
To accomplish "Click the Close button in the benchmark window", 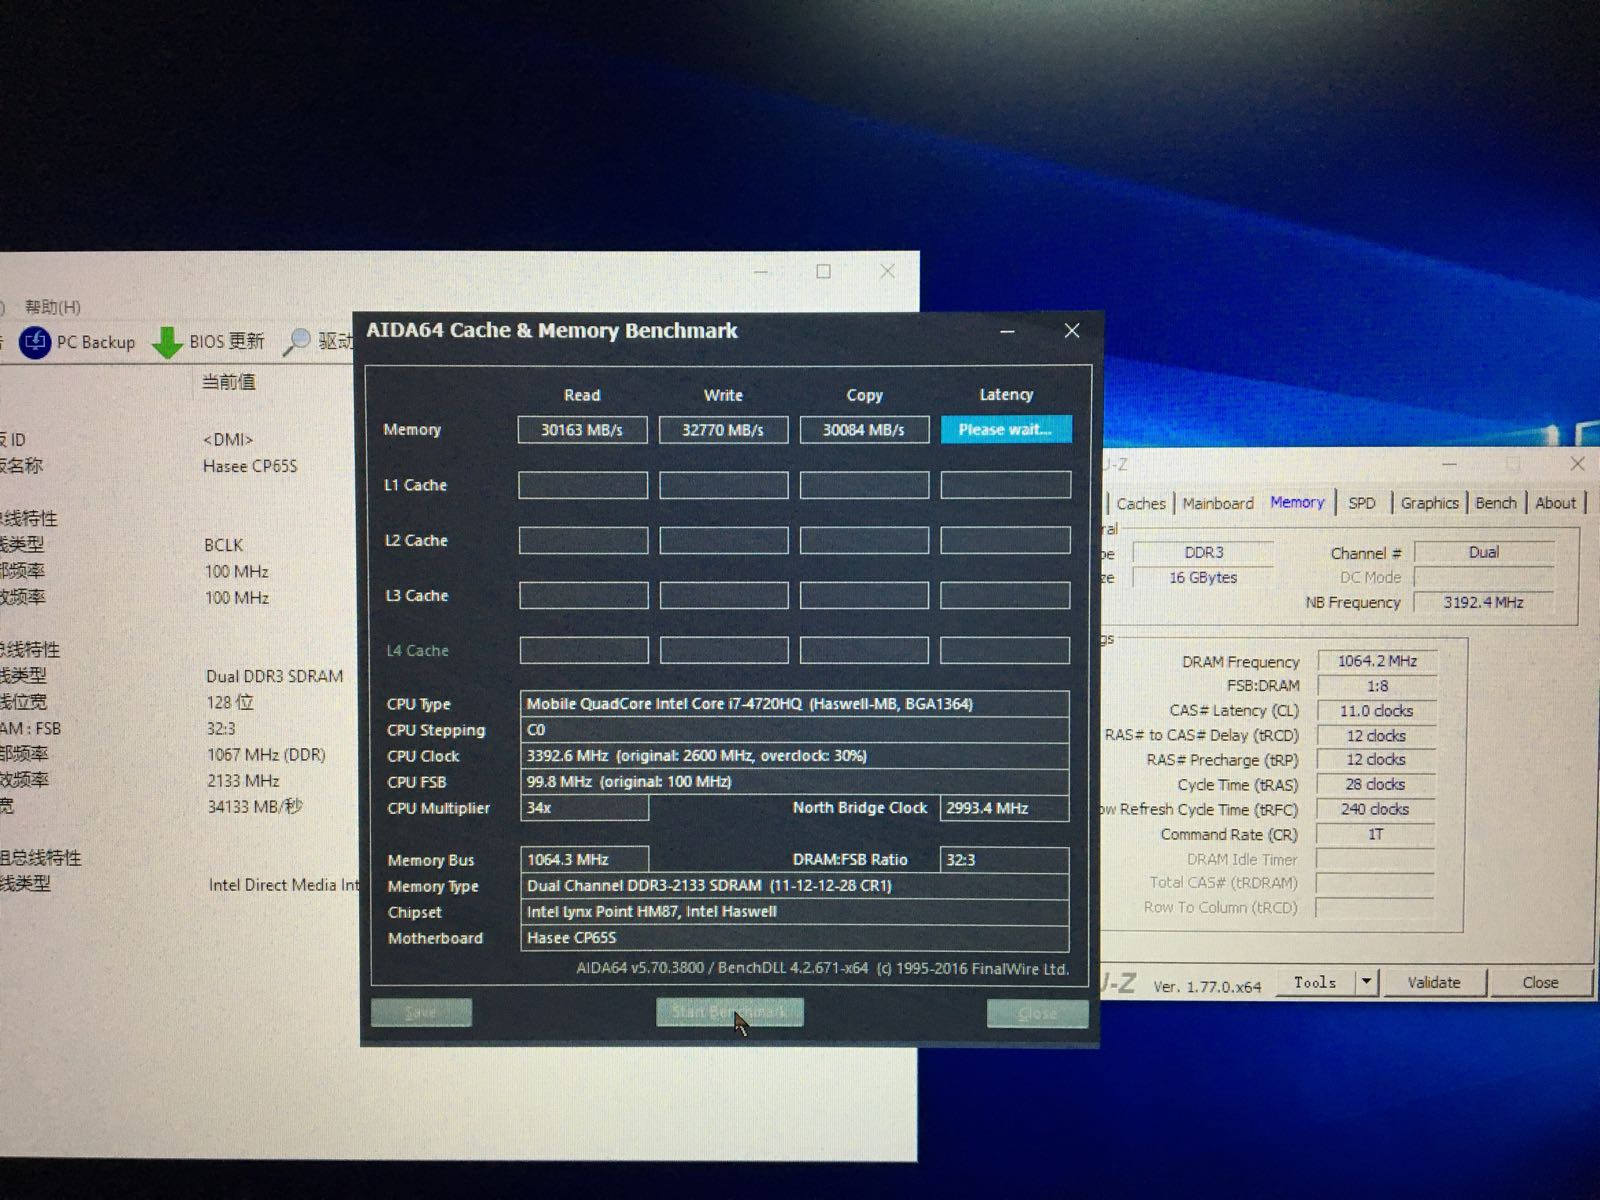I will click(x=1037, y=1013).
